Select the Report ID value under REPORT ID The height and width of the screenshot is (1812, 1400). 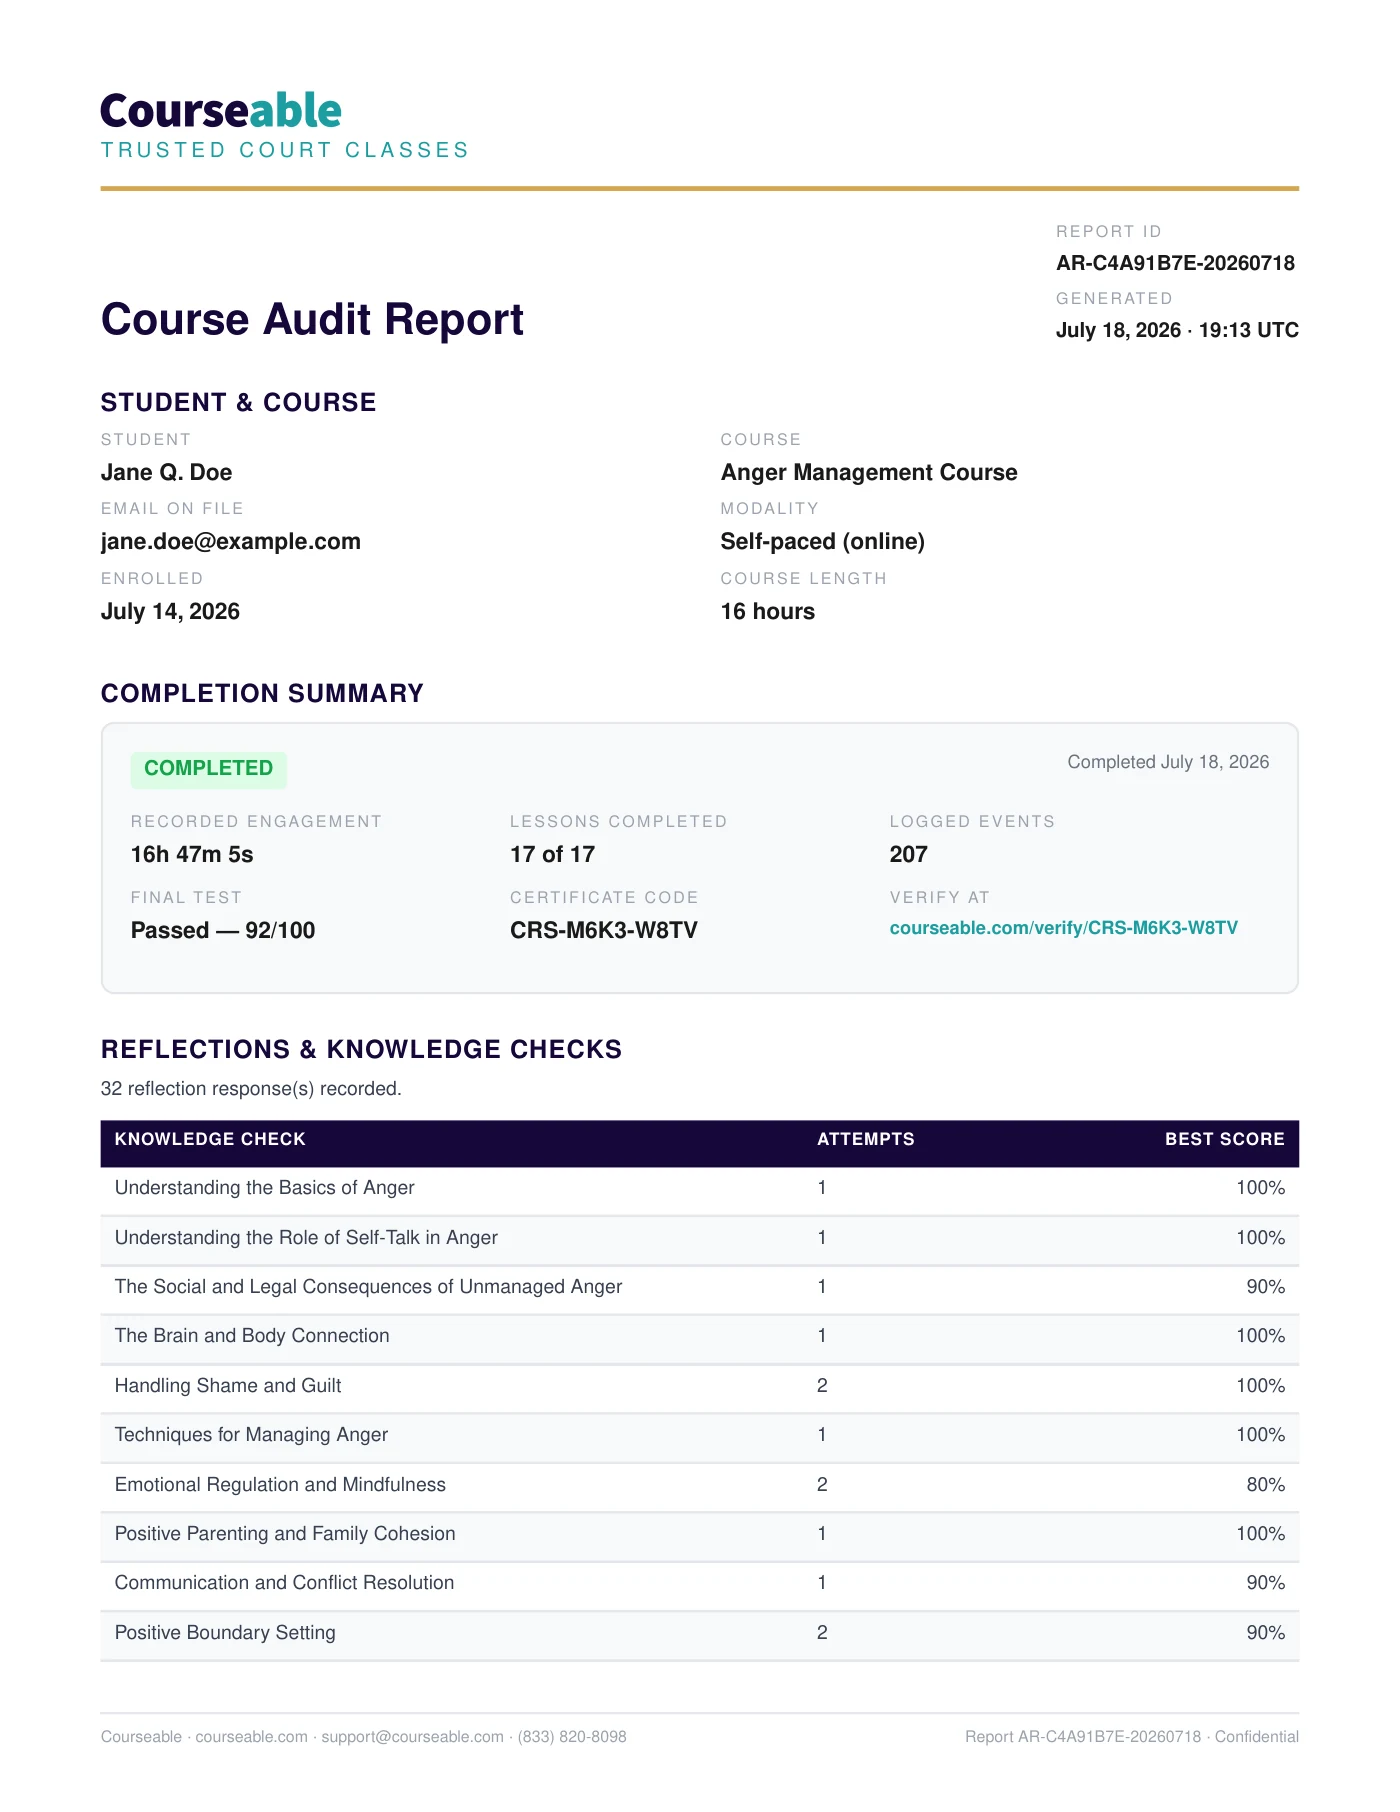pyautogui.click(x=1175, y=263)
